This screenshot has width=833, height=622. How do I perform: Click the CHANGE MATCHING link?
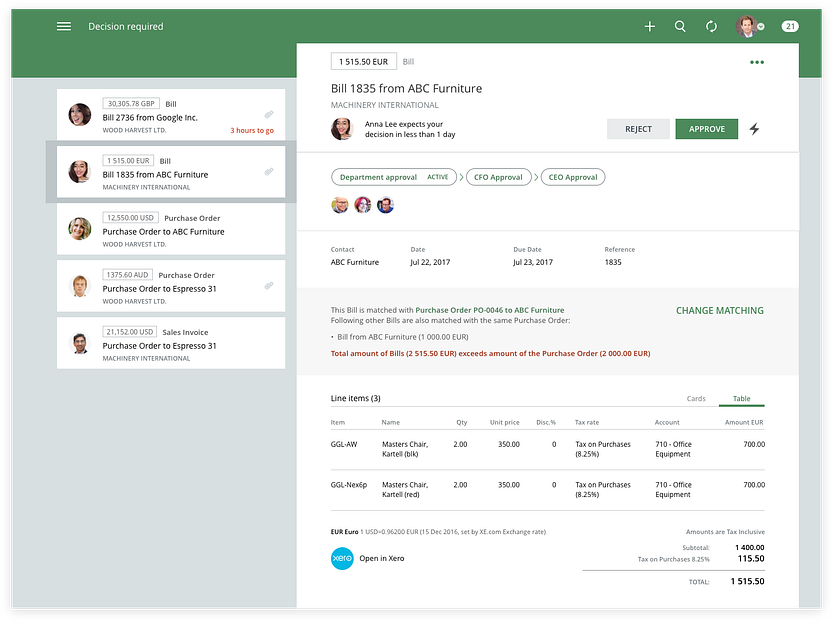click(x=719, y=310)
